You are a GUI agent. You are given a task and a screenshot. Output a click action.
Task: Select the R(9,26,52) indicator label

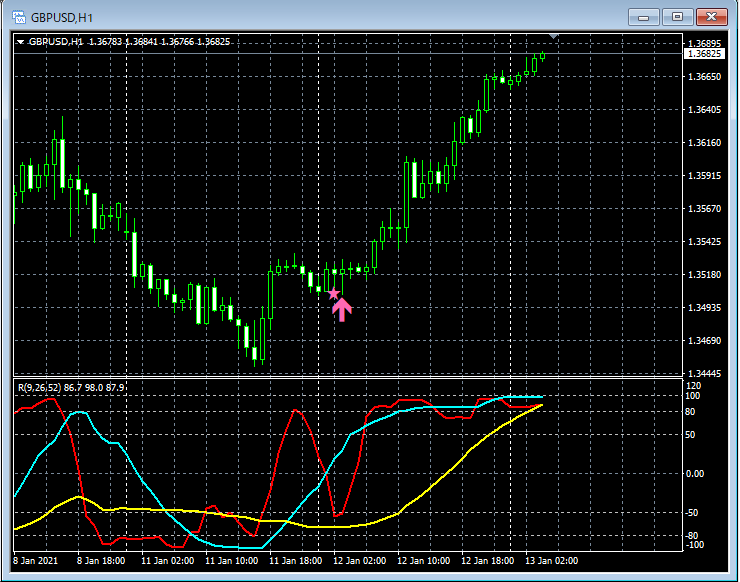point(36,386)
